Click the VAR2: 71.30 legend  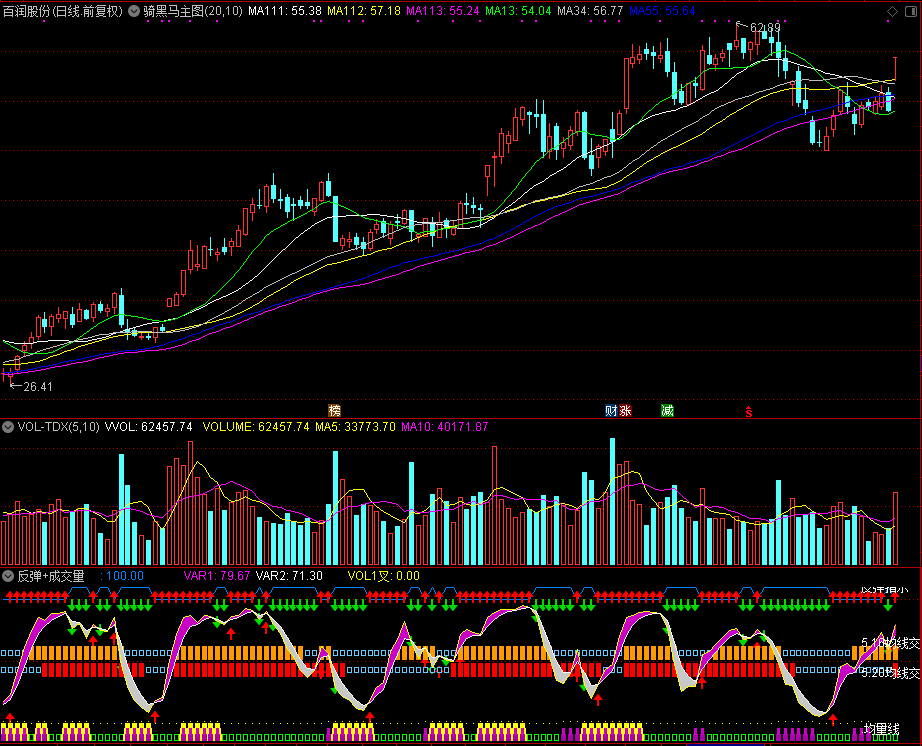(x=289, y=576)
